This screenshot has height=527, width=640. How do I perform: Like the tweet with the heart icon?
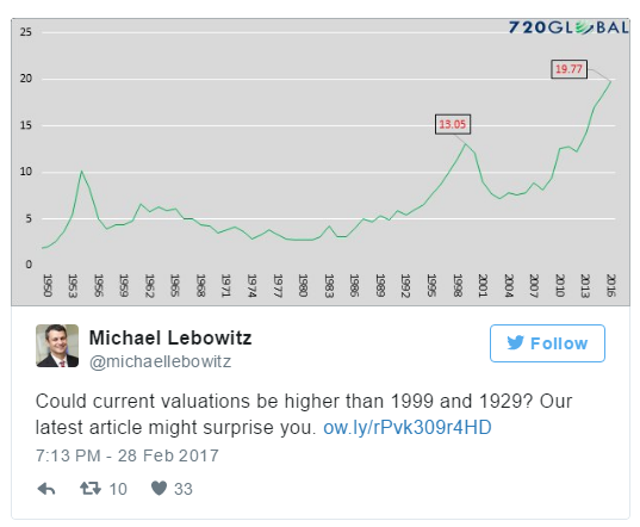coord(158,489)
